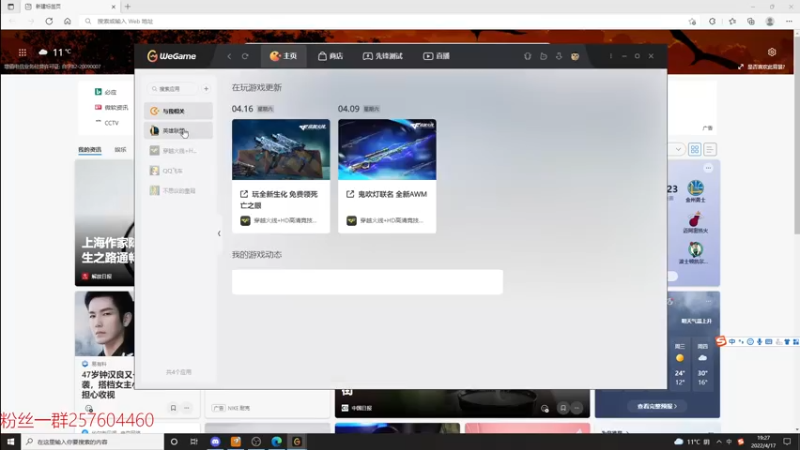
Task: Open the 直播 tab in WeGame
Action: pos(437,56)
